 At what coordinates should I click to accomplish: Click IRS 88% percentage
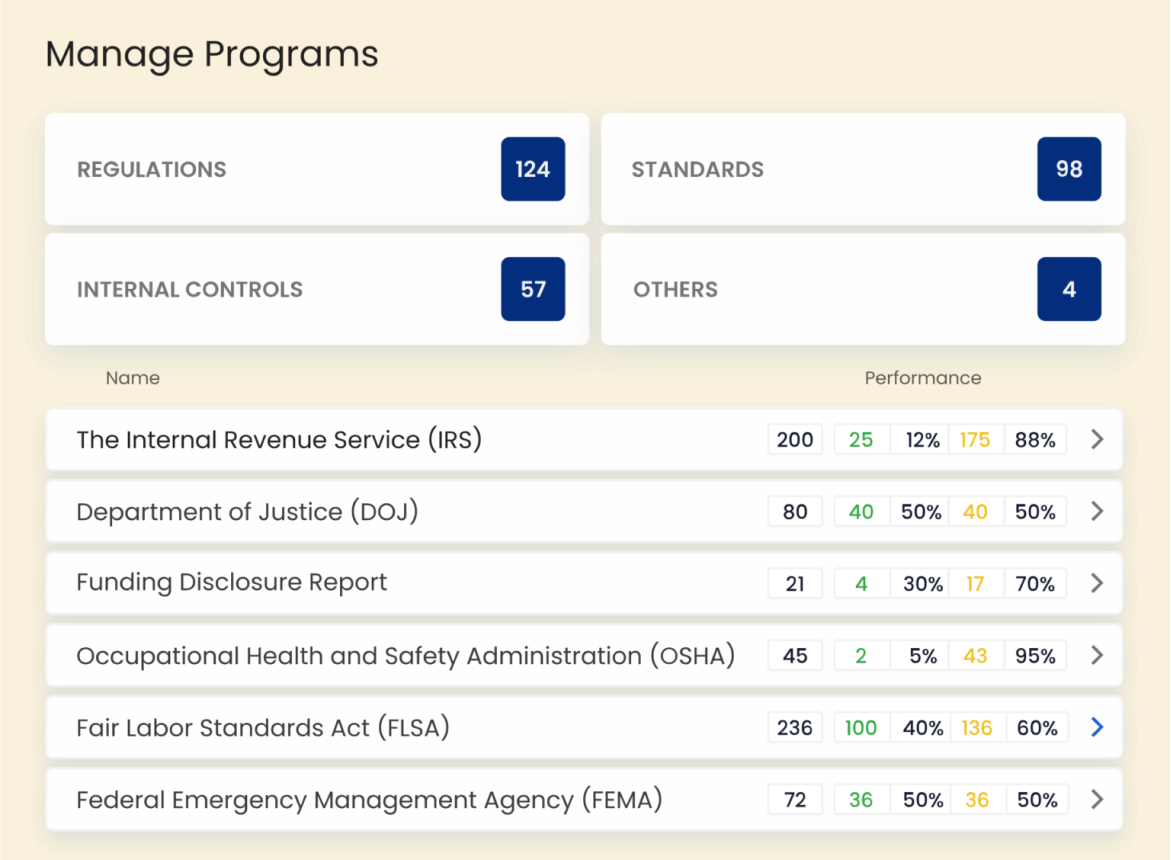point(1035,440)
